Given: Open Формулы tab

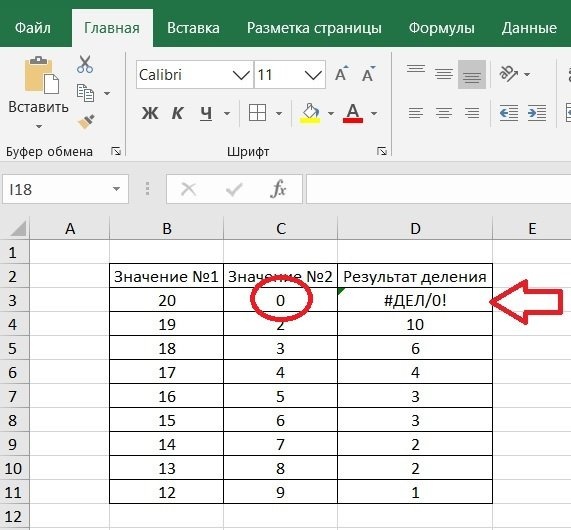Looking at the screenshot, I should click(441, 28).
